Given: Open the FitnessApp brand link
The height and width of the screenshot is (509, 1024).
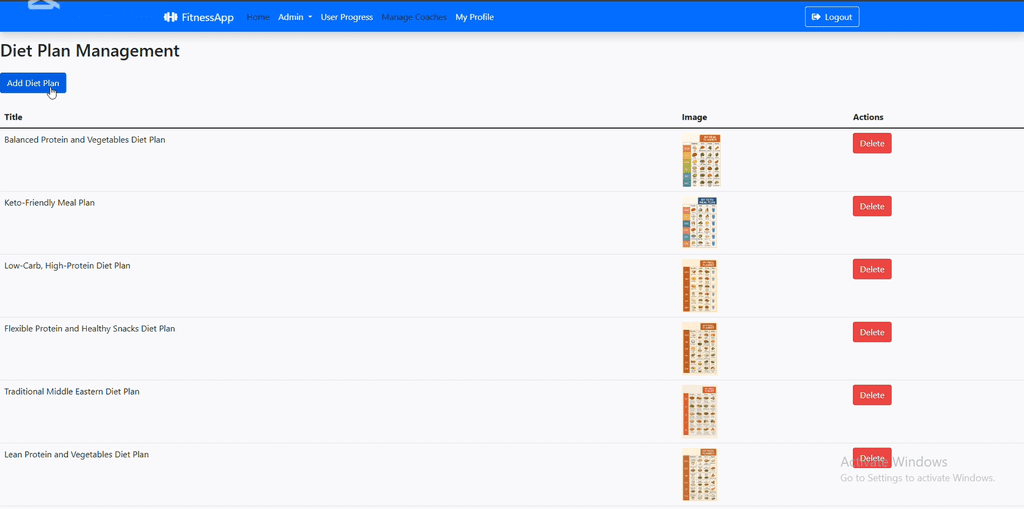Looking at the screenshot, I should click(x=199, y=17).
